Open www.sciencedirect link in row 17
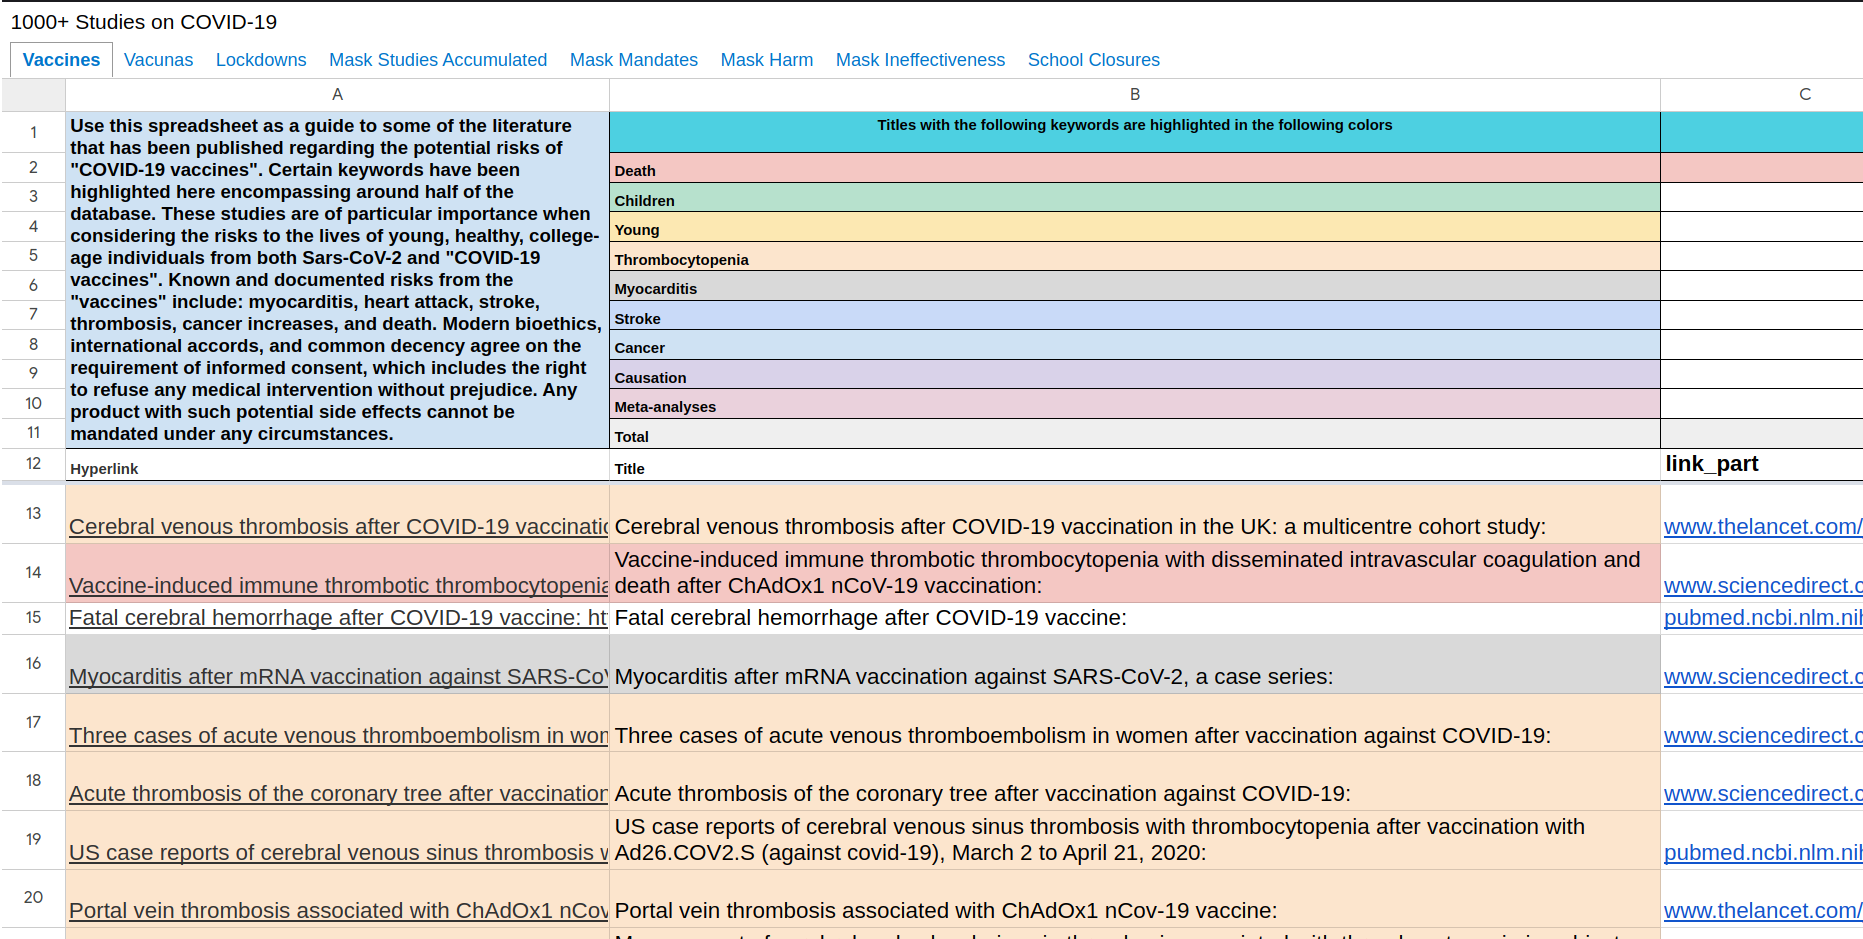This screenshot has width=1863, height=939. click(x=1763, y=735)
